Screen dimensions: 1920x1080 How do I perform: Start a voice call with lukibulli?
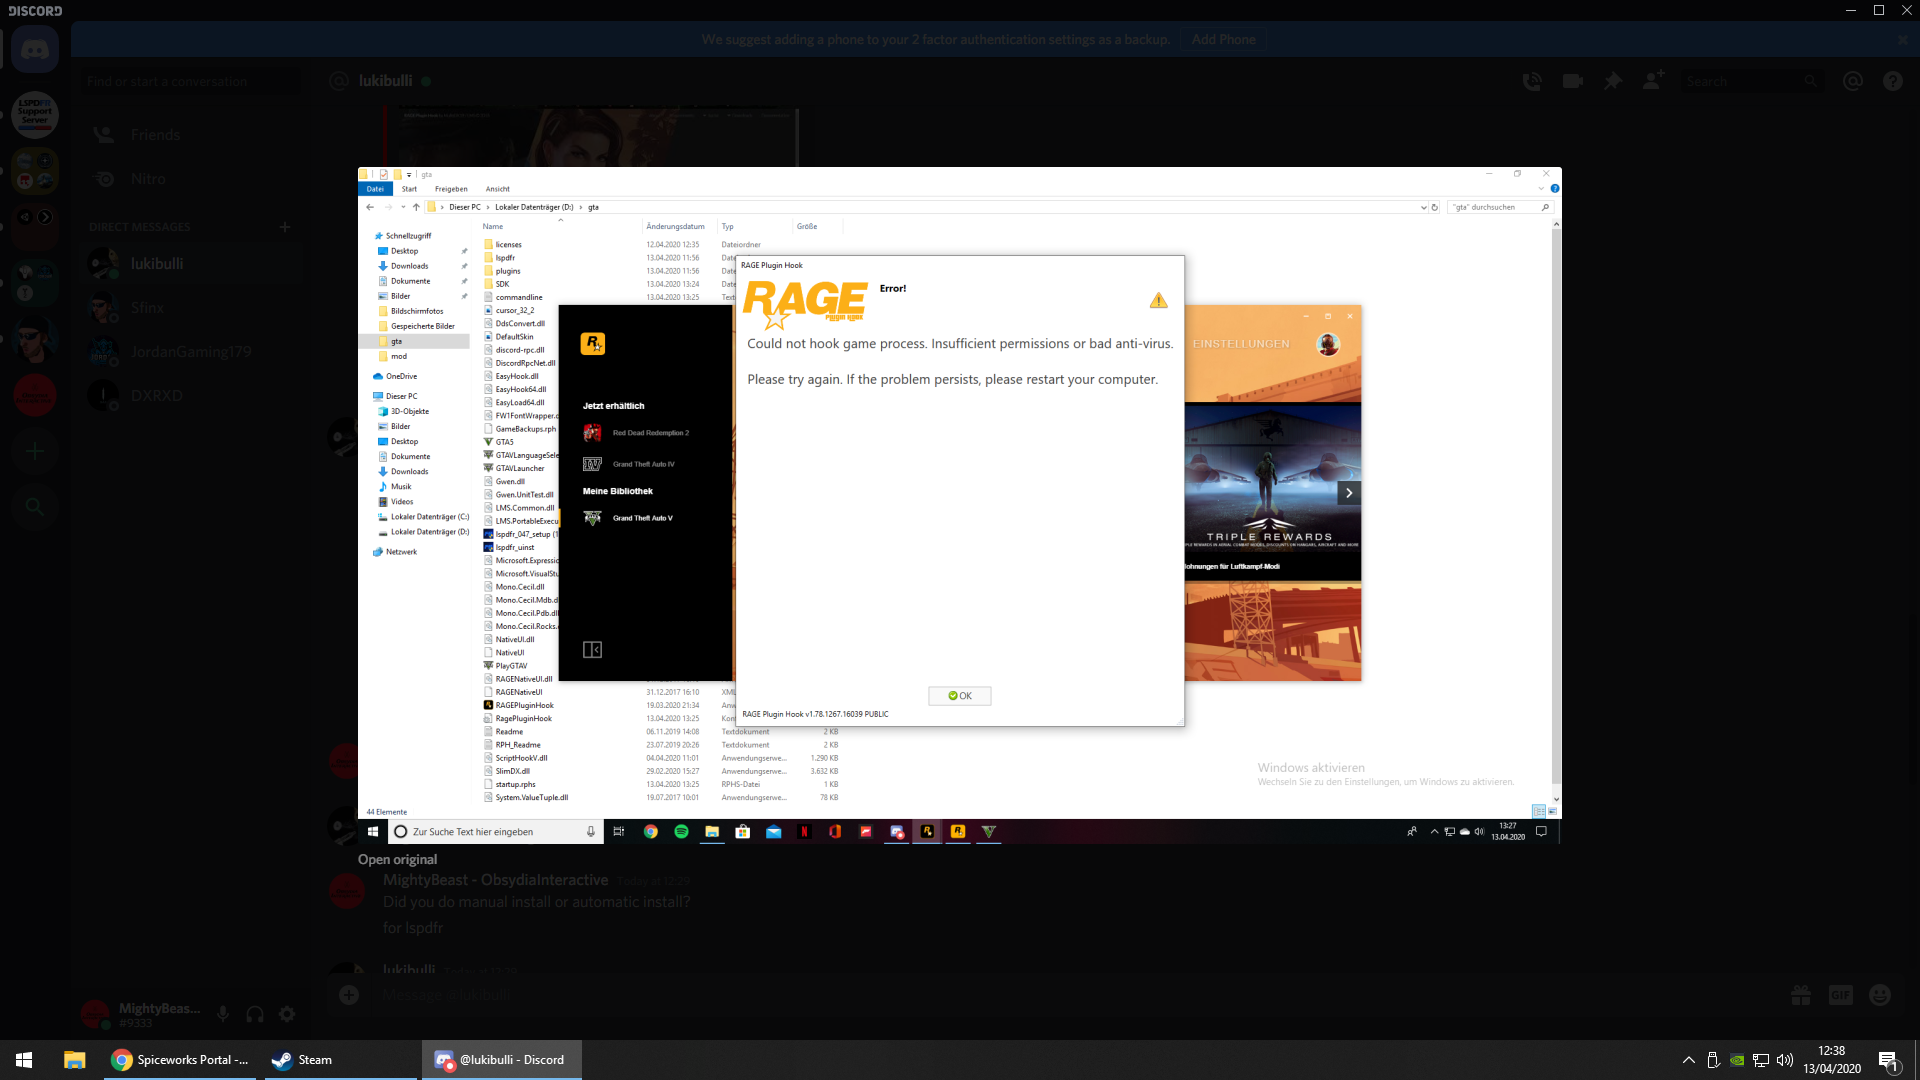(1532, 81)
